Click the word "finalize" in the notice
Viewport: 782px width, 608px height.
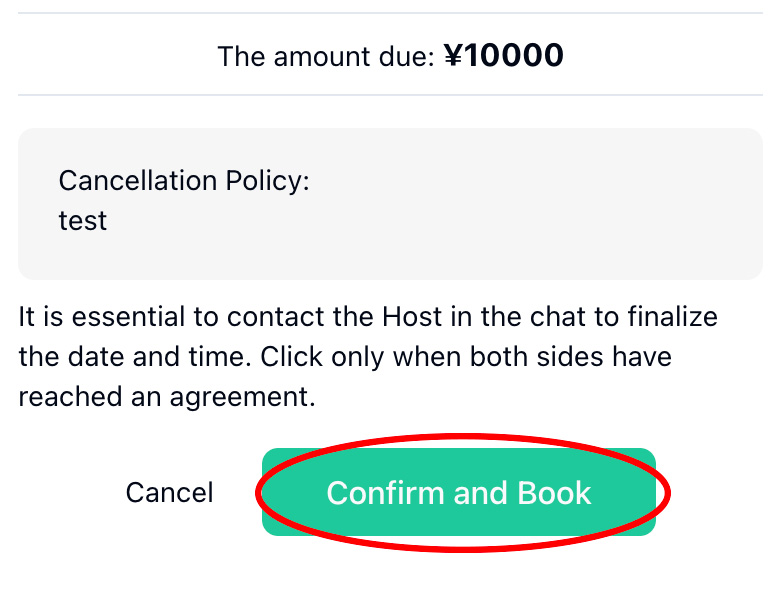(672, 318)
